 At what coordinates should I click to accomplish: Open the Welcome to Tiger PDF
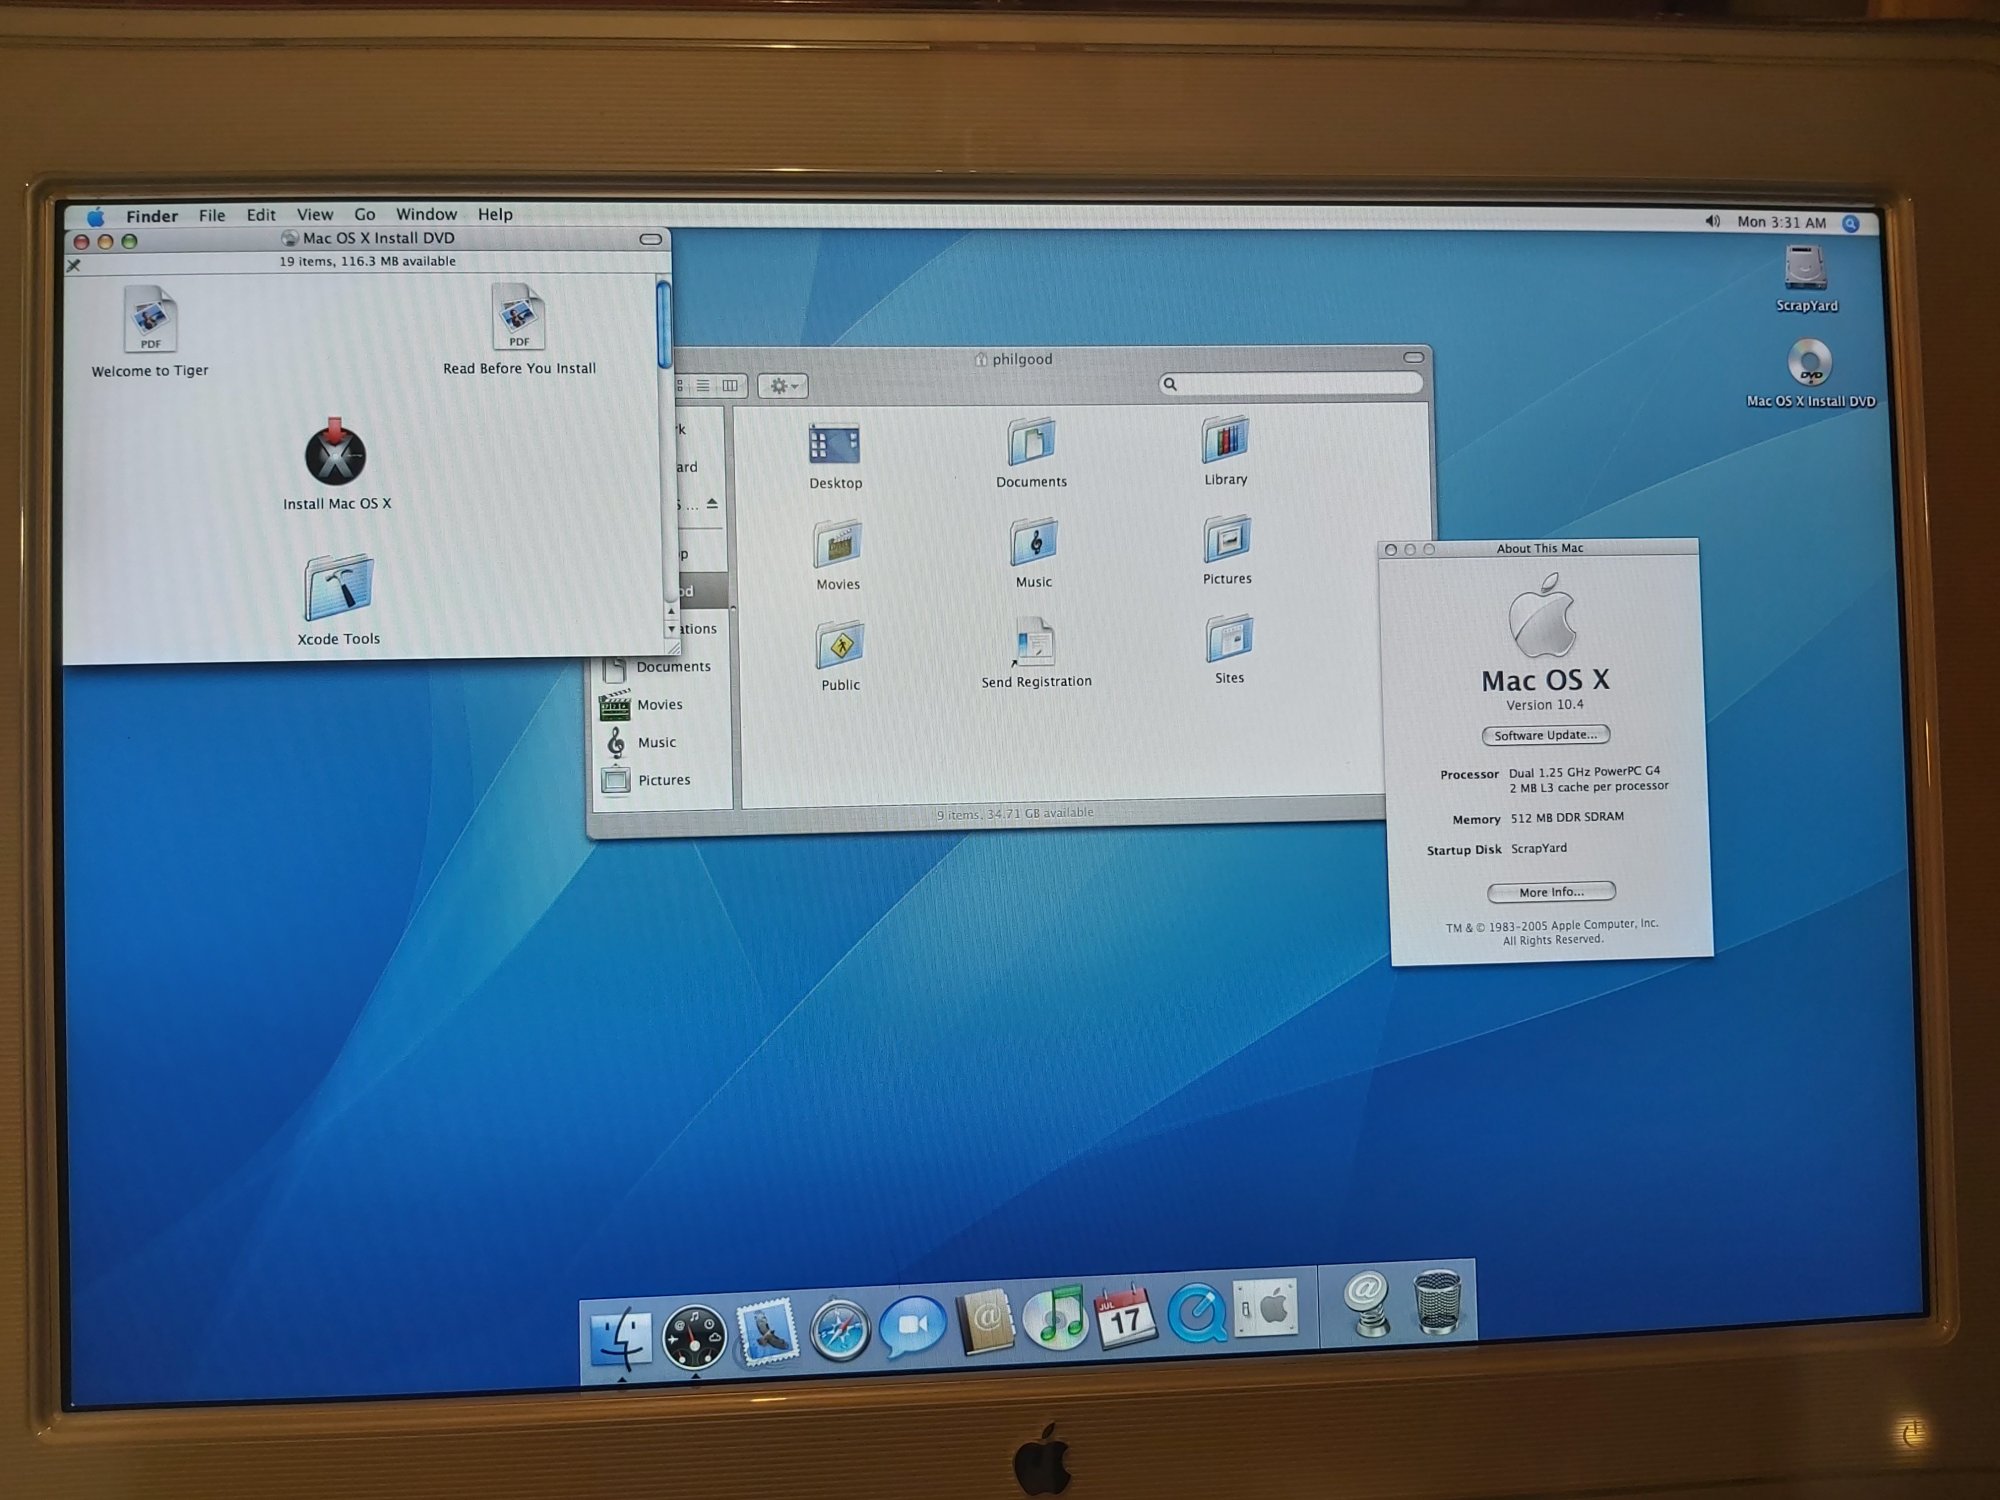click(x=150, y=320)
